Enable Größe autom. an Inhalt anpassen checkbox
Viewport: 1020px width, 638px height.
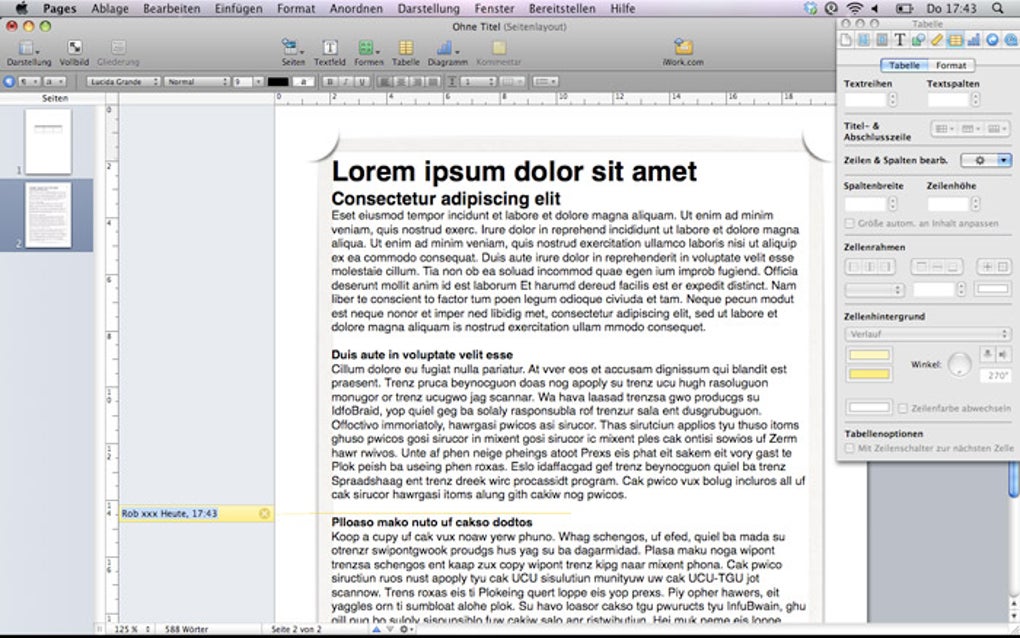849,224
